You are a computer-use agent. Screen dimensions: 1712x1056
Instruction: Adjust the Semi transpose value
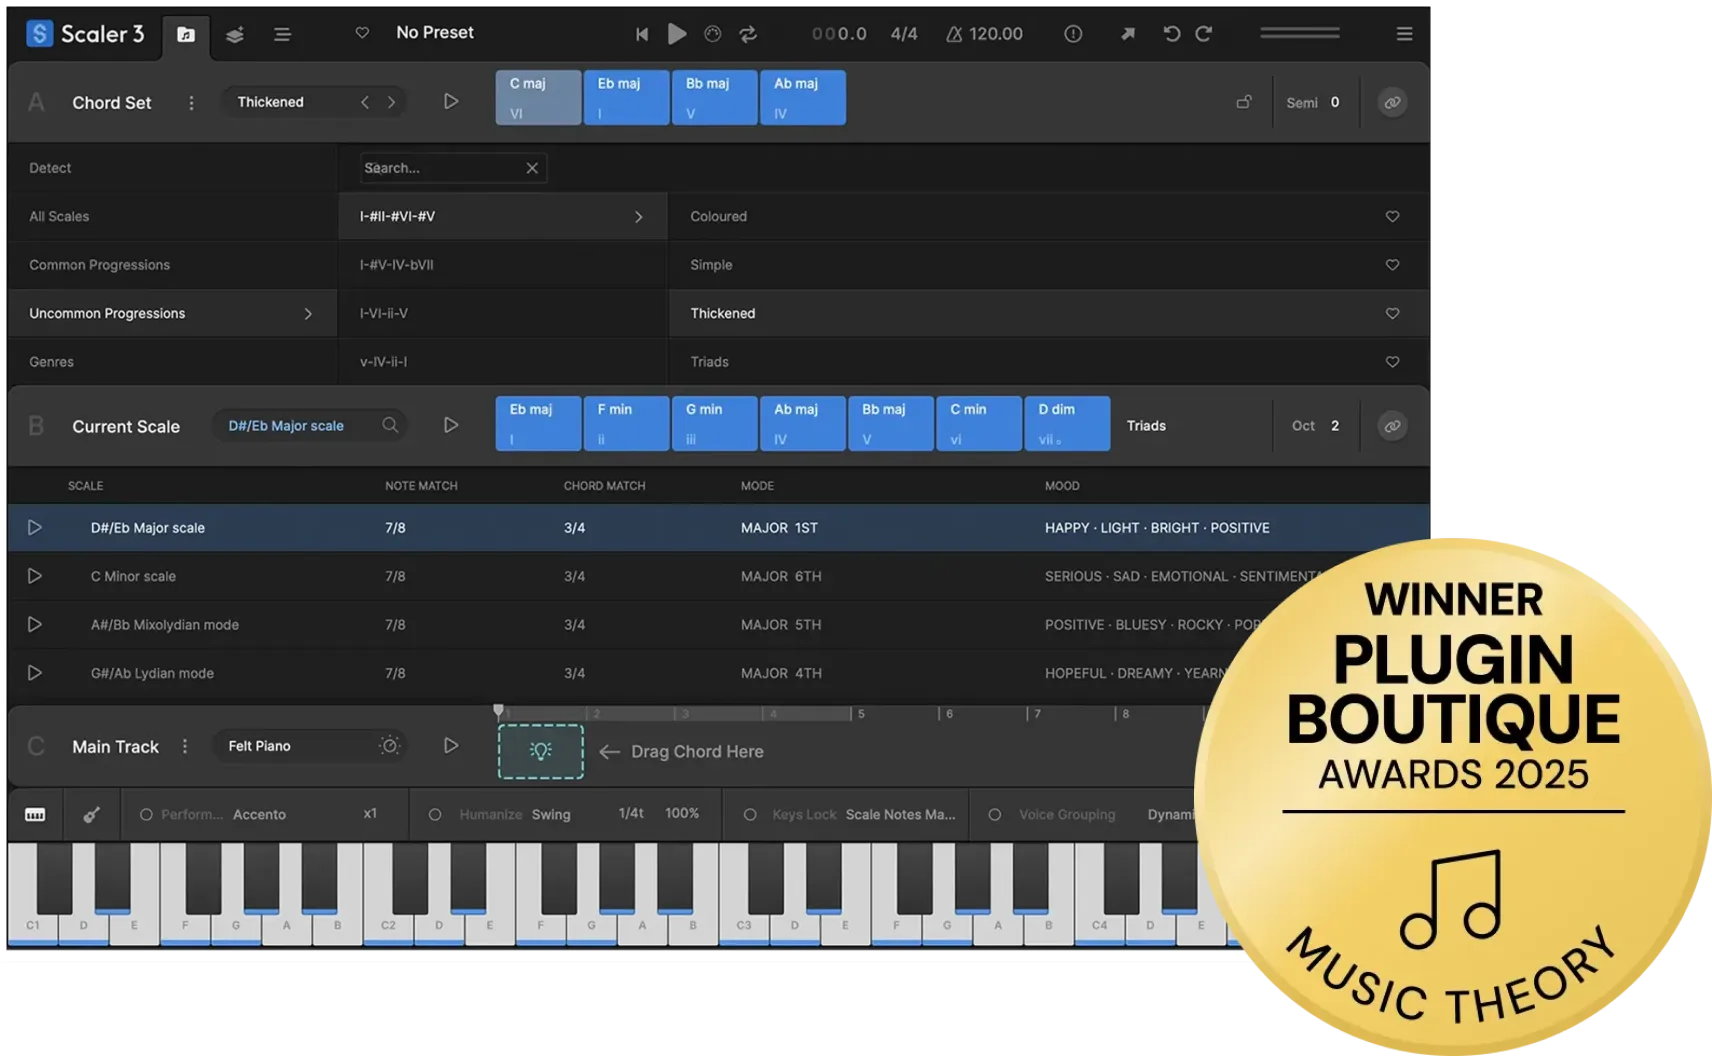(1335, 102)
